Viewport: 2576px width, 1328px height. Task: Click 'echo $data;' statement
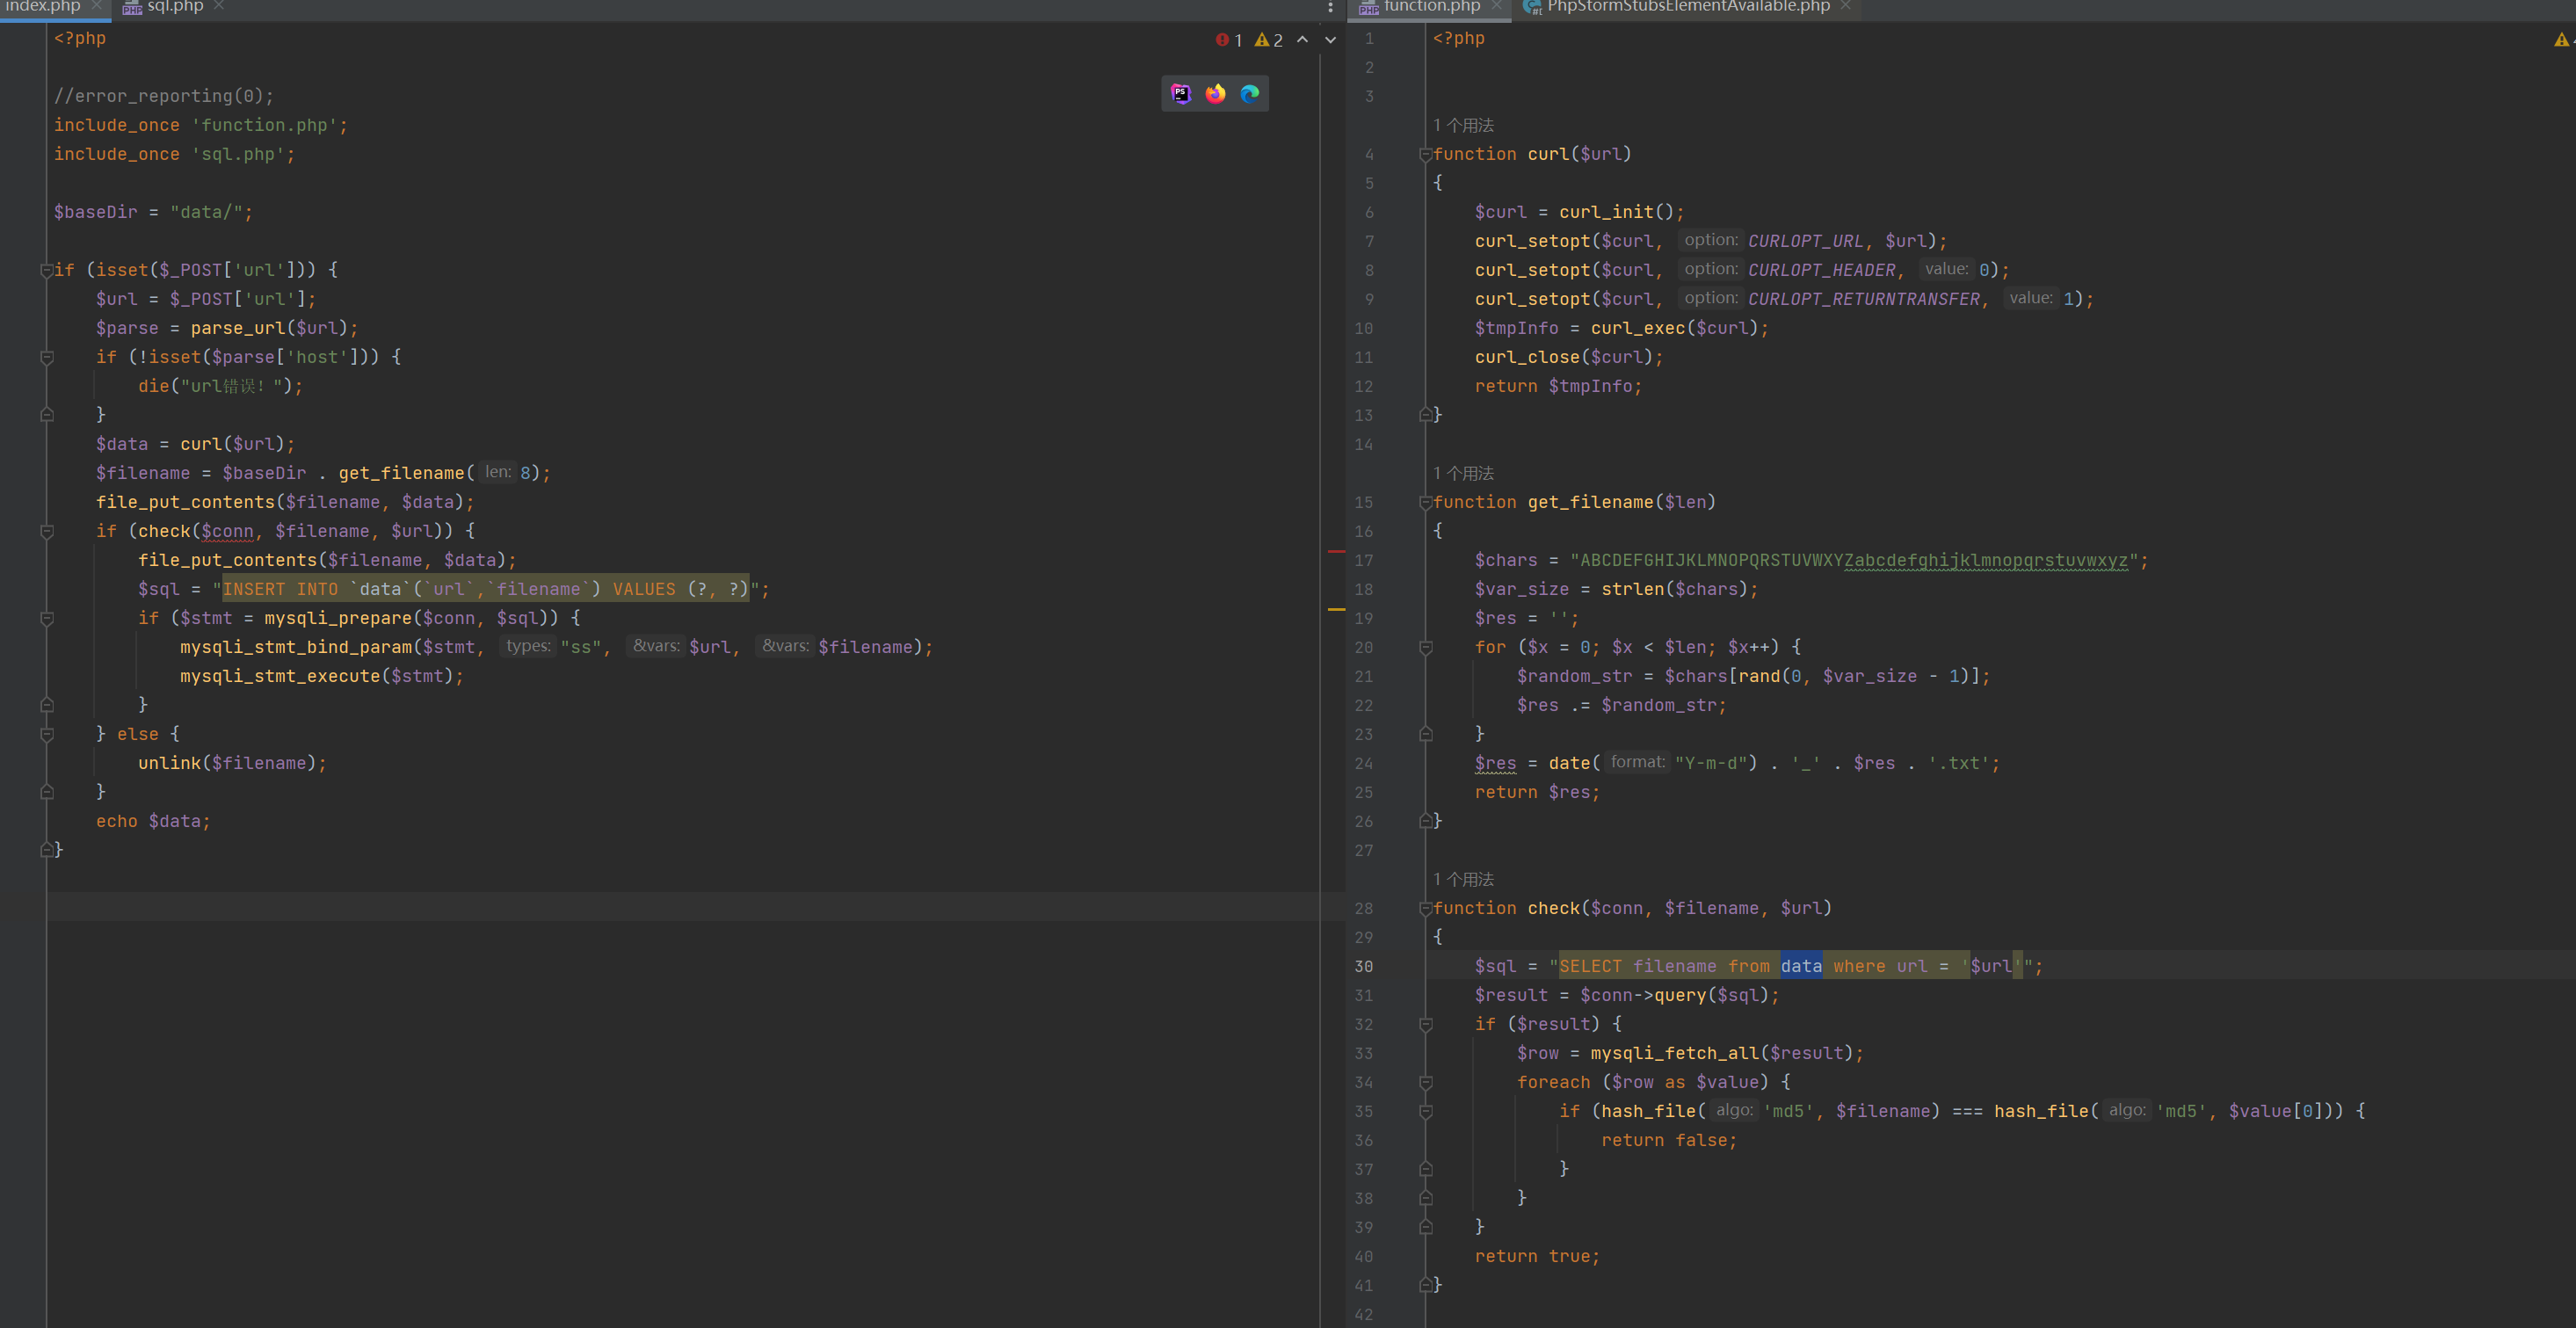153,821
